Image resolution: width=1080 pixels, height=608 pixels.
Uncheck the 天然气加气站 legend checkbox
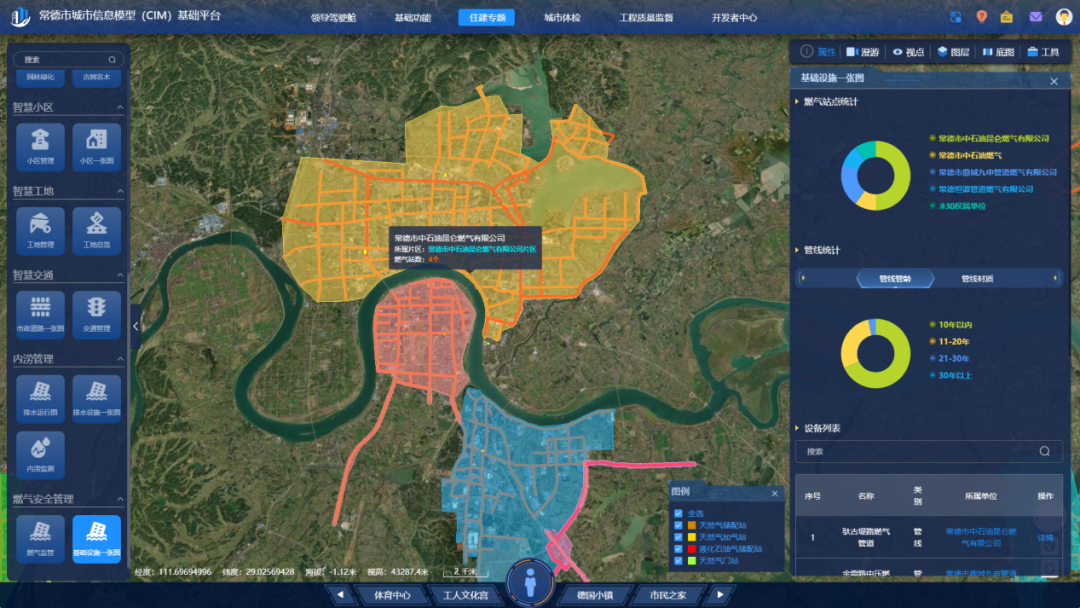(x=679, y=537)
